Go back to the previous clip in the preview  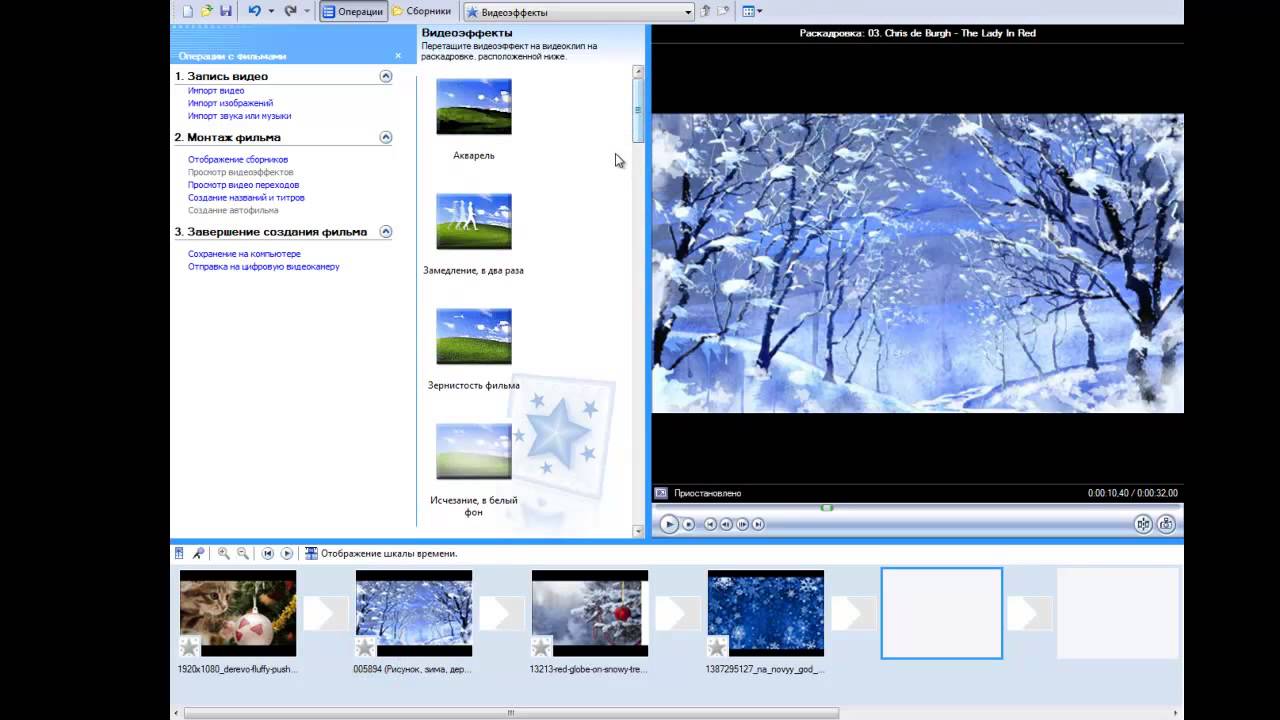click(x=710, y=524)
